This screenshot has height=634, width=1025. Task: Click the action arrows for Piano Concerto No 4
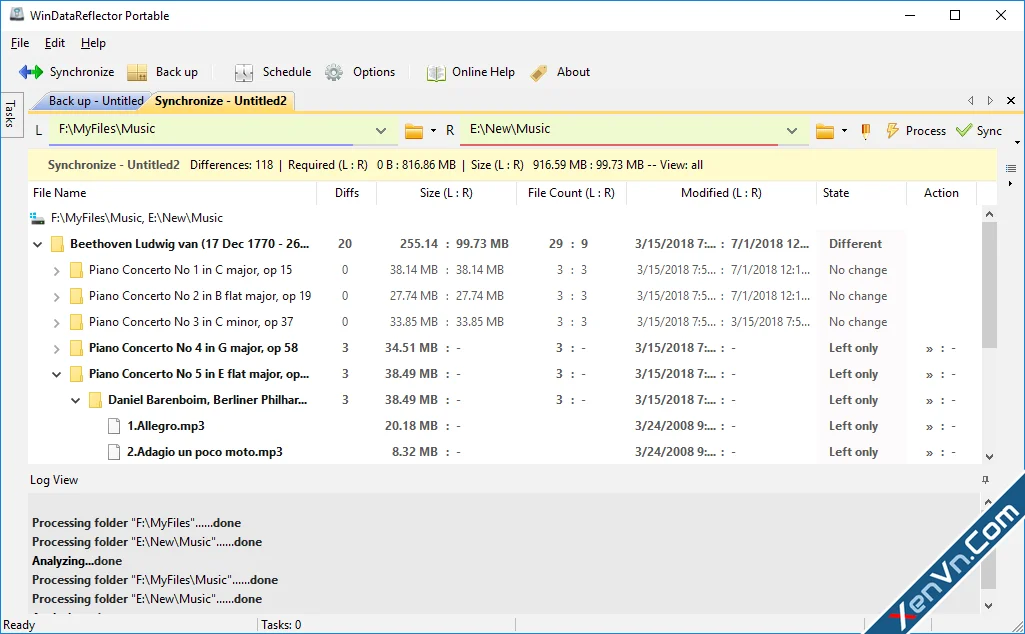(x=941, y=349)
